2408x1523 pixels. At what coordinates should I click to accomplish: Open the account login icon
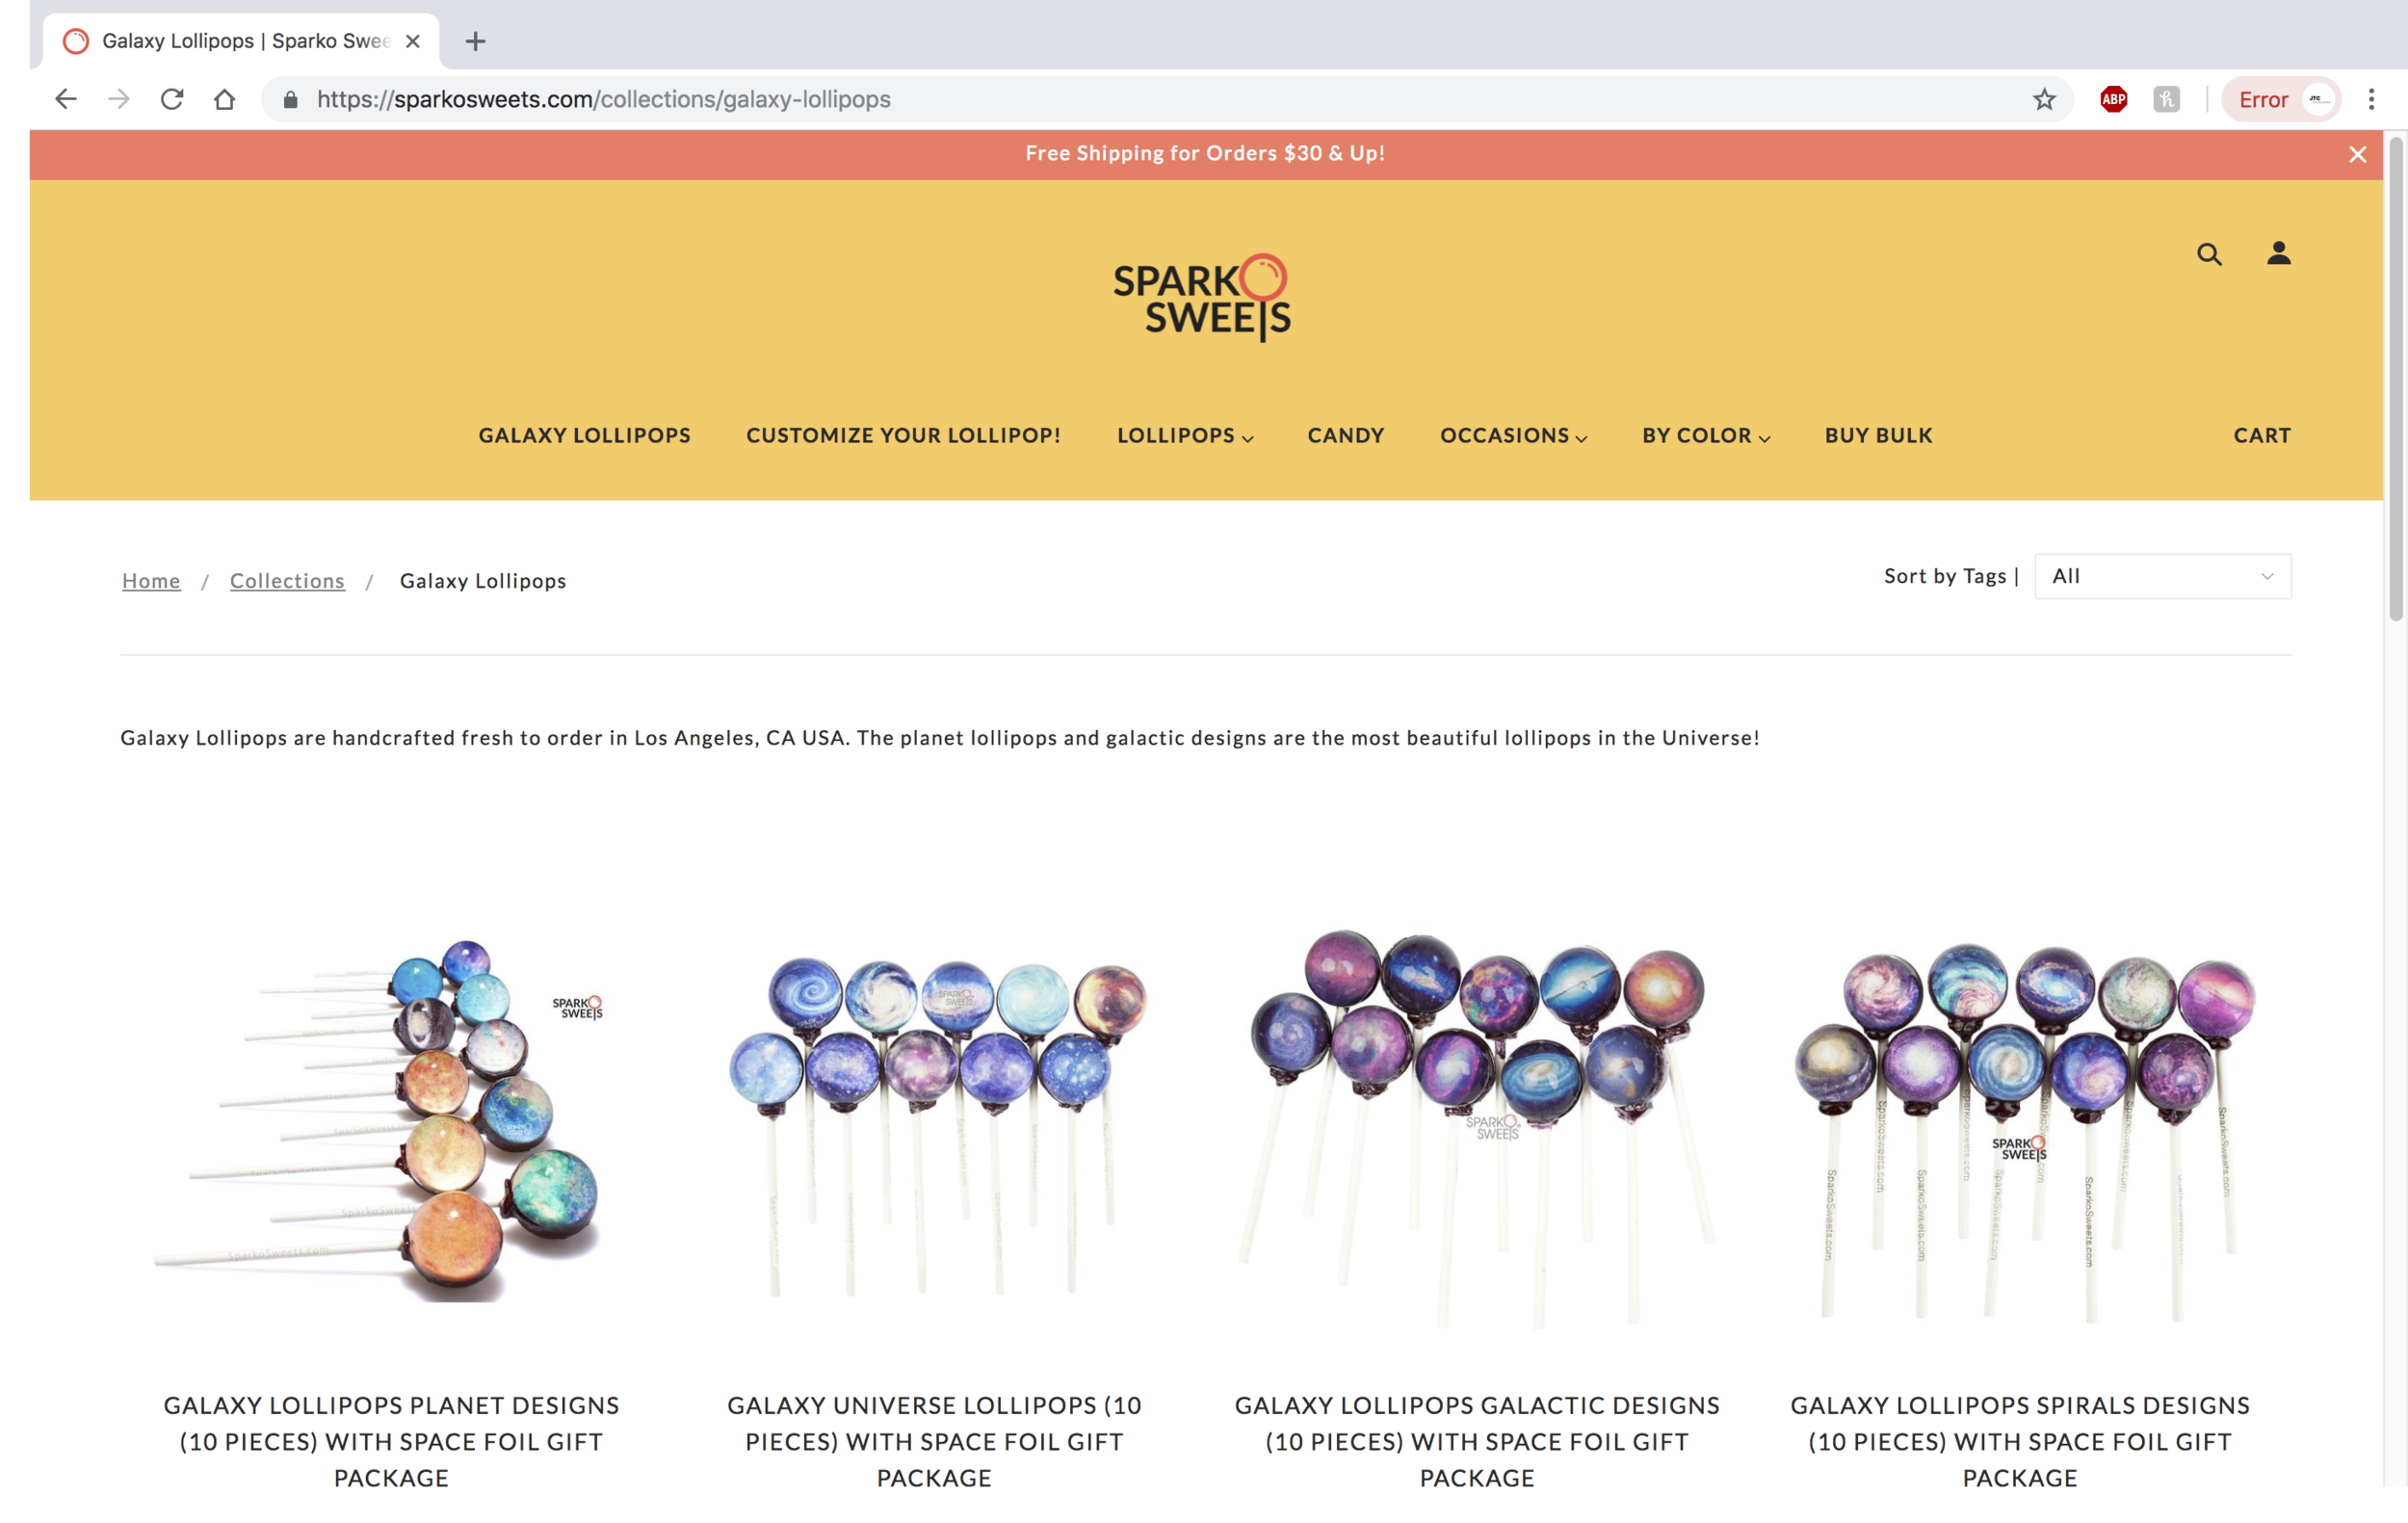pyautogui.click(x=2278, y=253)
